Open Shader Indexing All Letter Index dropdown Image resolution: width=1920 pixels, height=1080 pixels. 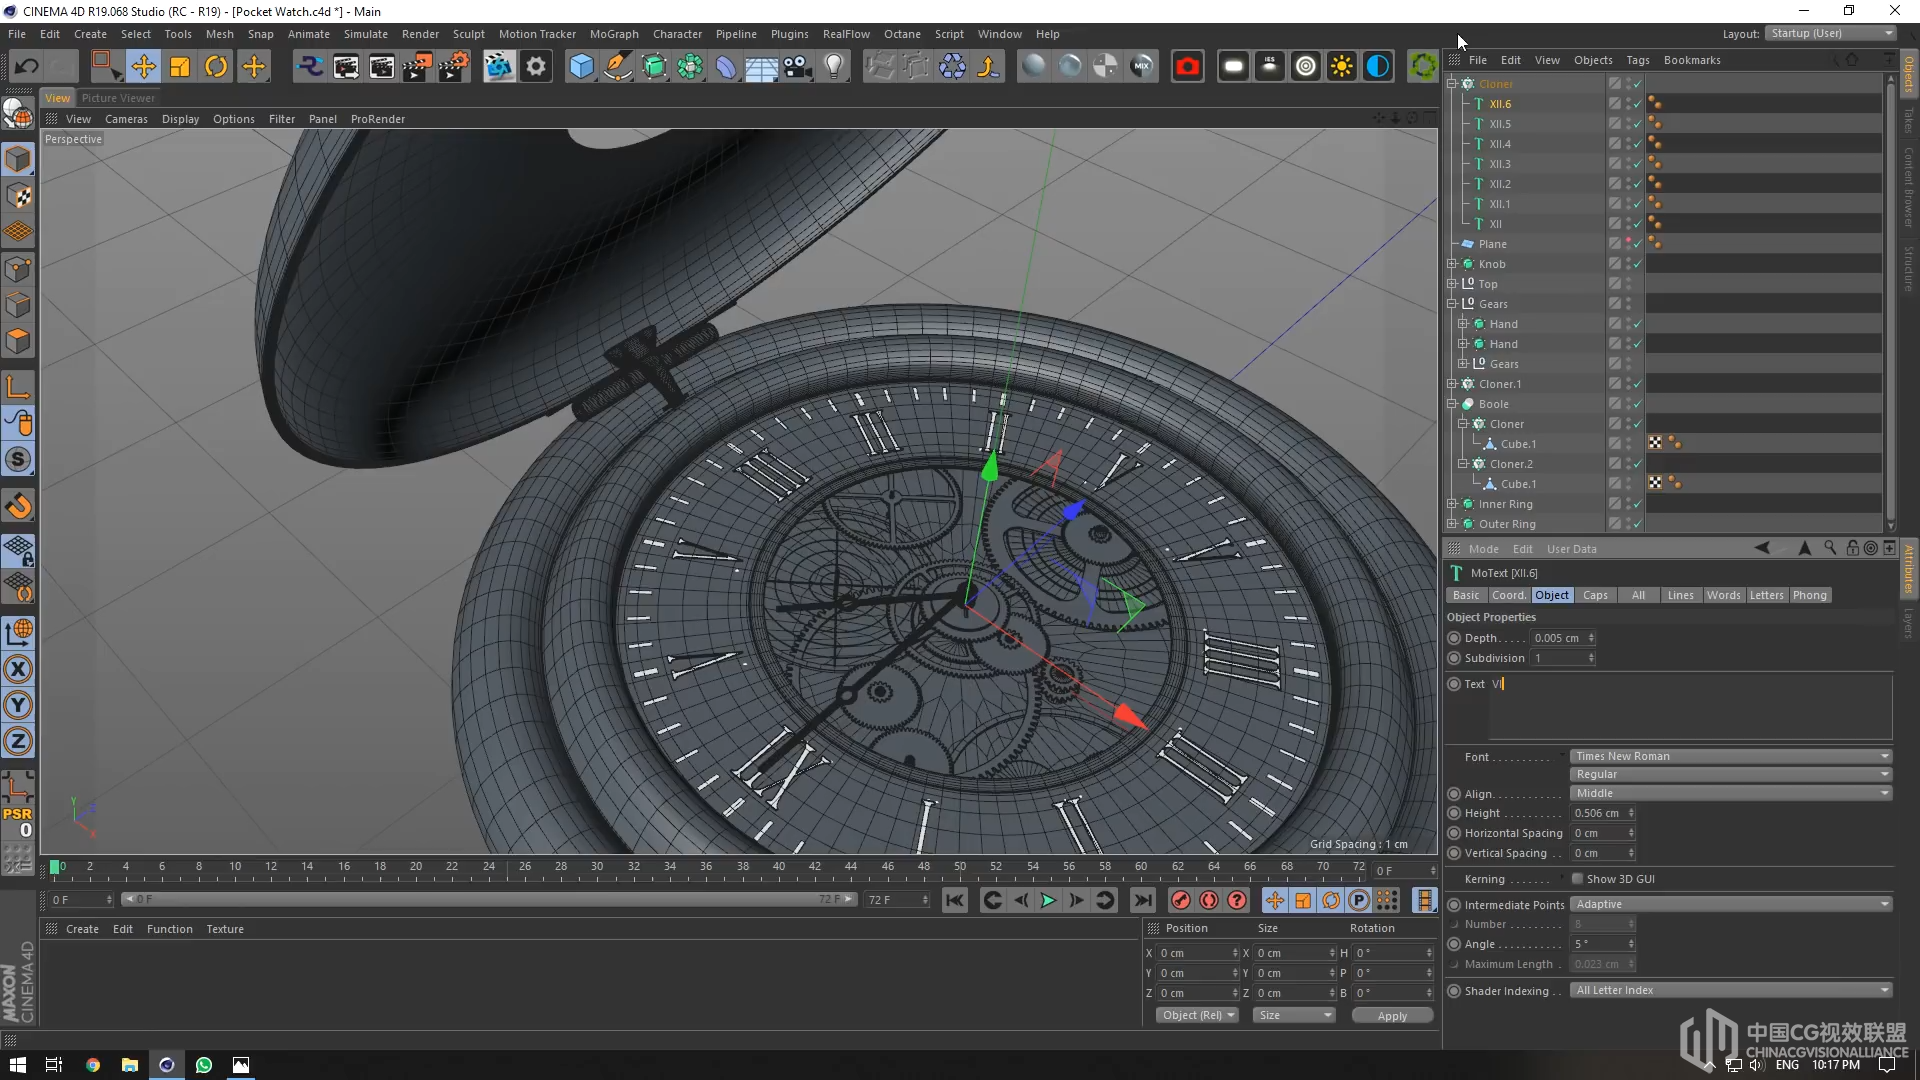click(1731, 991)
